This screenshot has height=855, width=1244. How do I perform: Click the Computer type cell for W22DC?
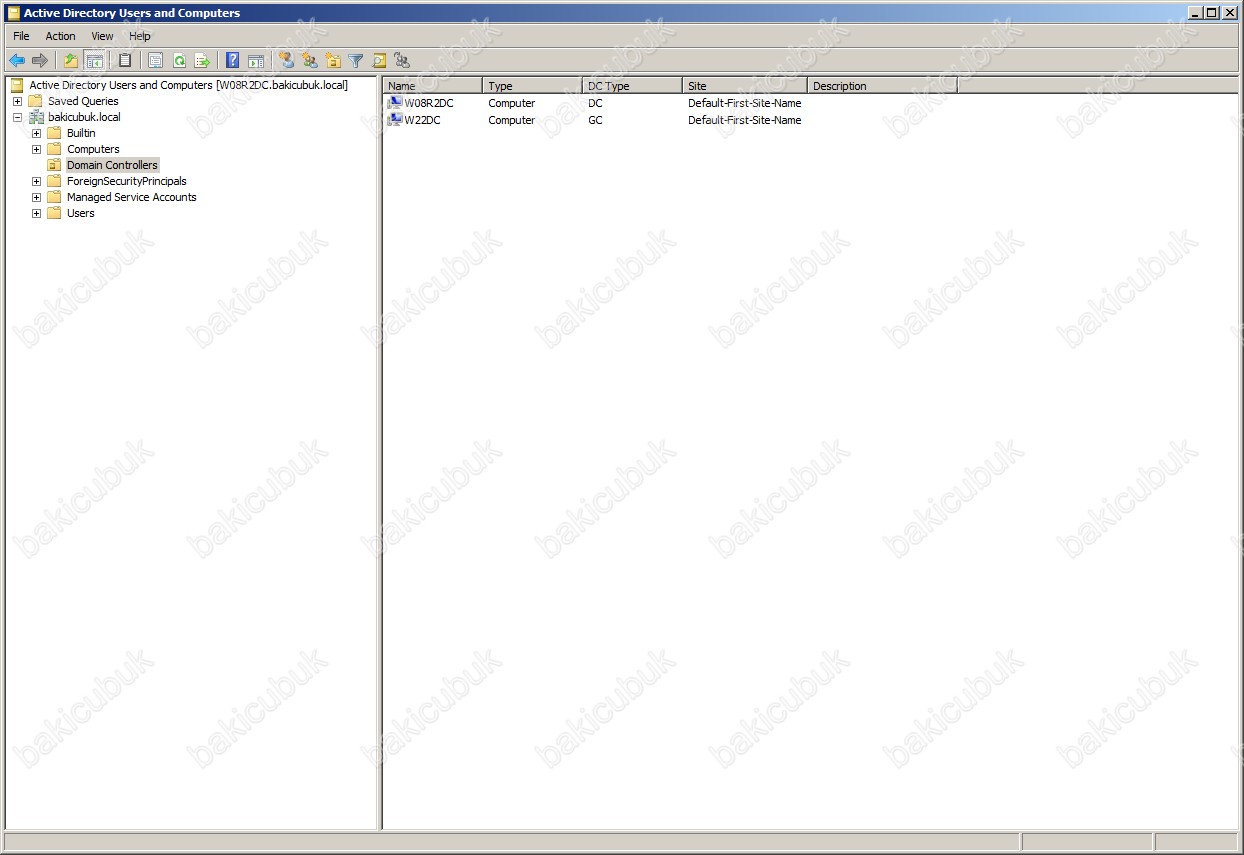512,120
